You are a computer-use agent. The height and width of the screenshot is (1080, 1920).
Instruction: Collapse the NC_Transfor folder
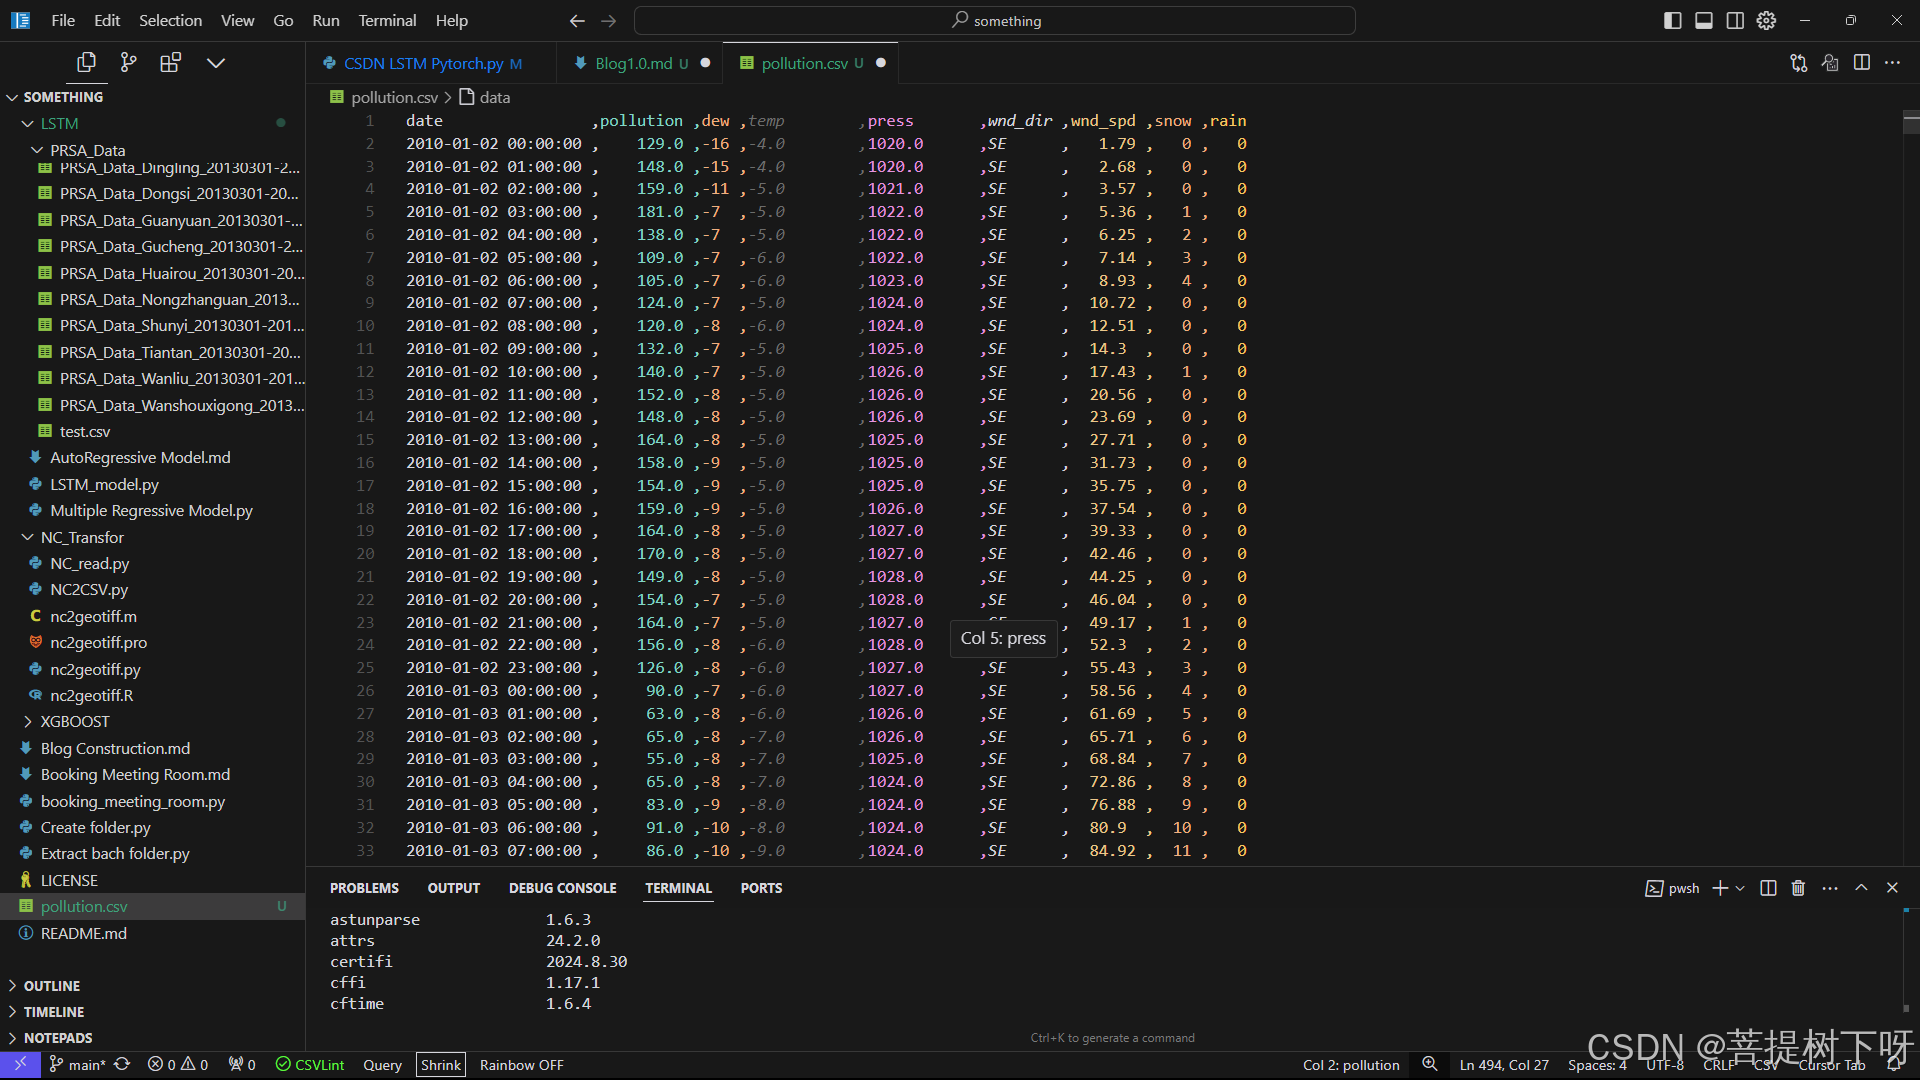pyautogui.click(x=82, y=537)
